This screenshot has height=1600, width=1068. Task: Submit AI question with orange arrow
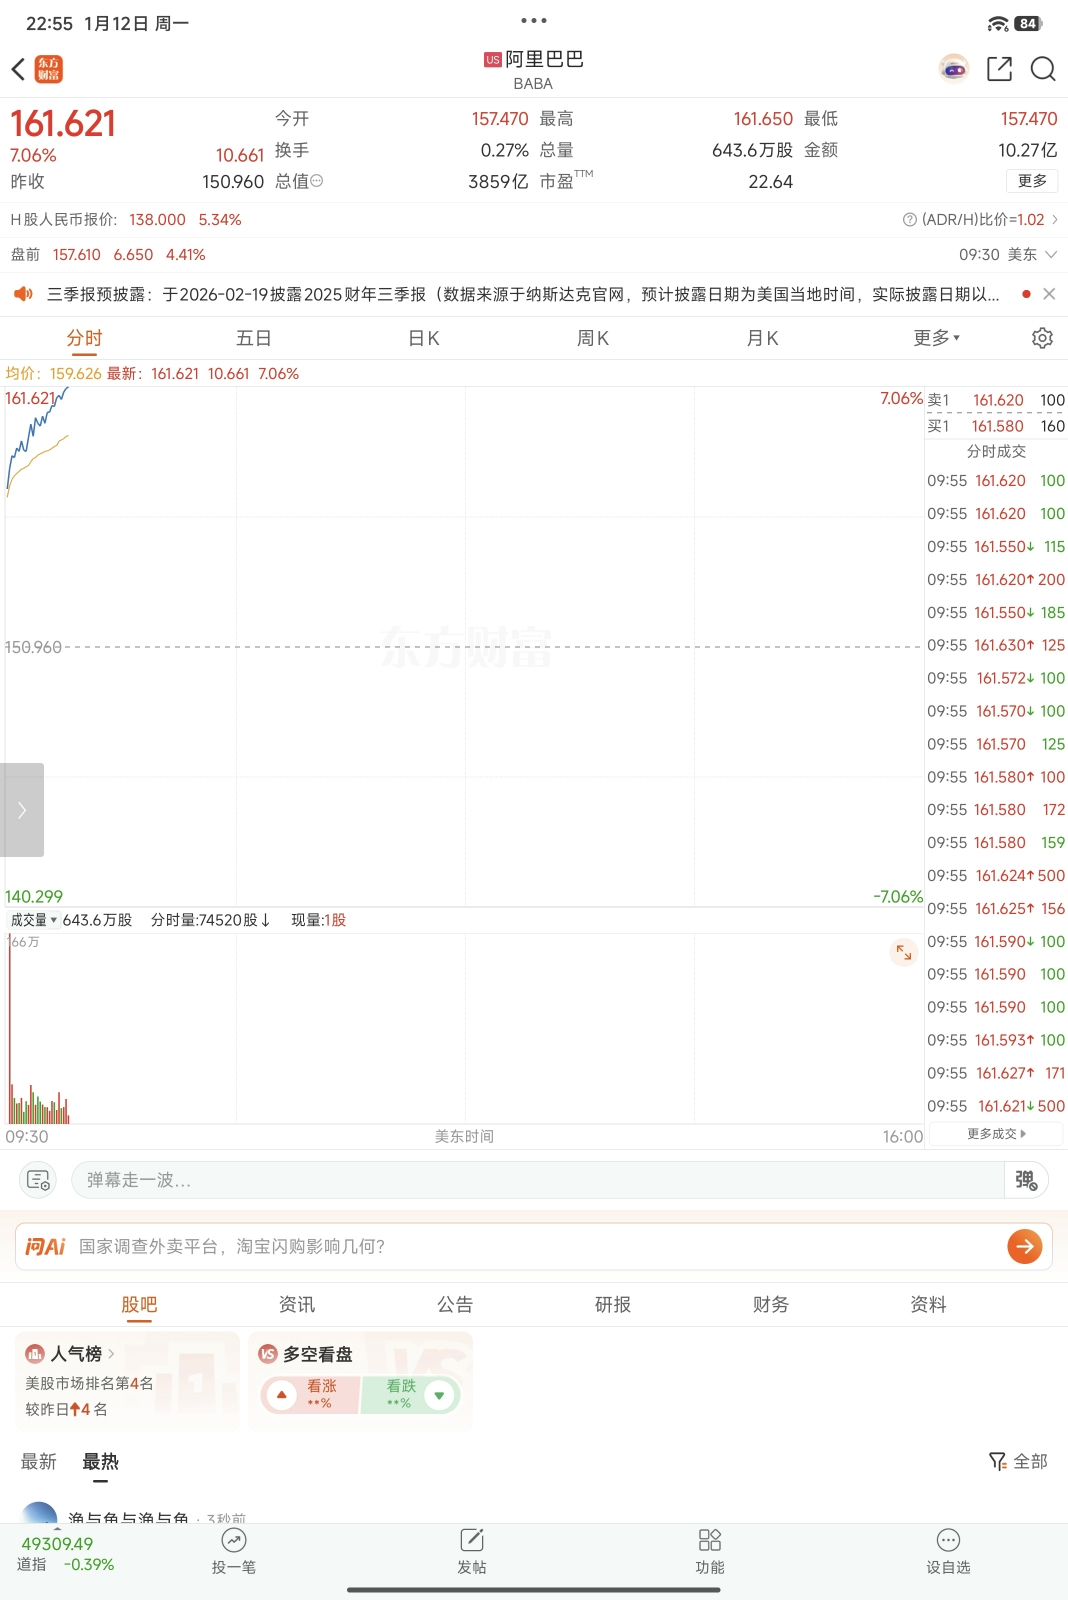[x=1025, y=1246]
